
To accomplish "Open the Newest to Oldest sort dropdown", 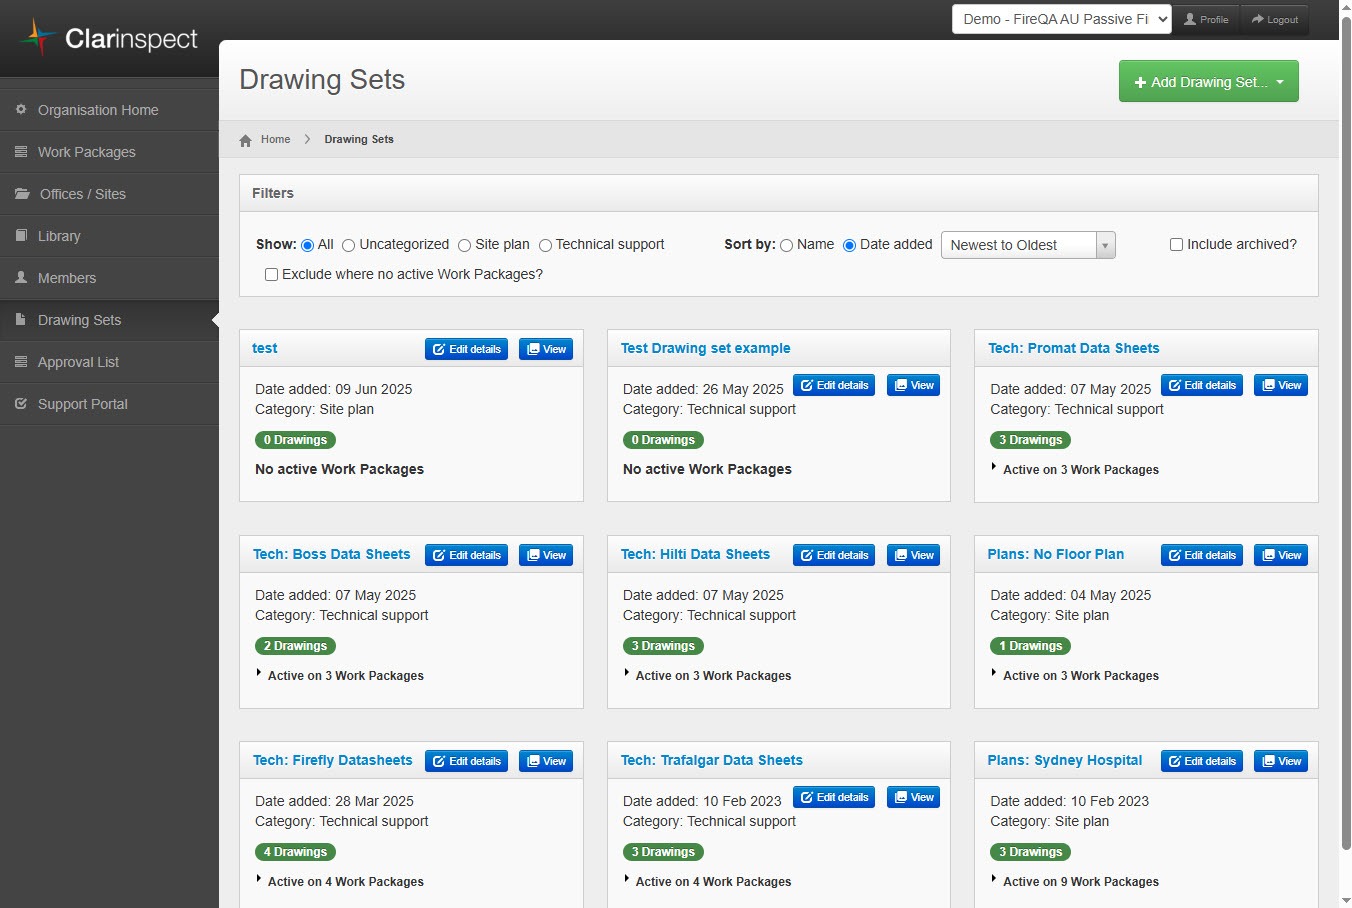I will pos(1027,246).
